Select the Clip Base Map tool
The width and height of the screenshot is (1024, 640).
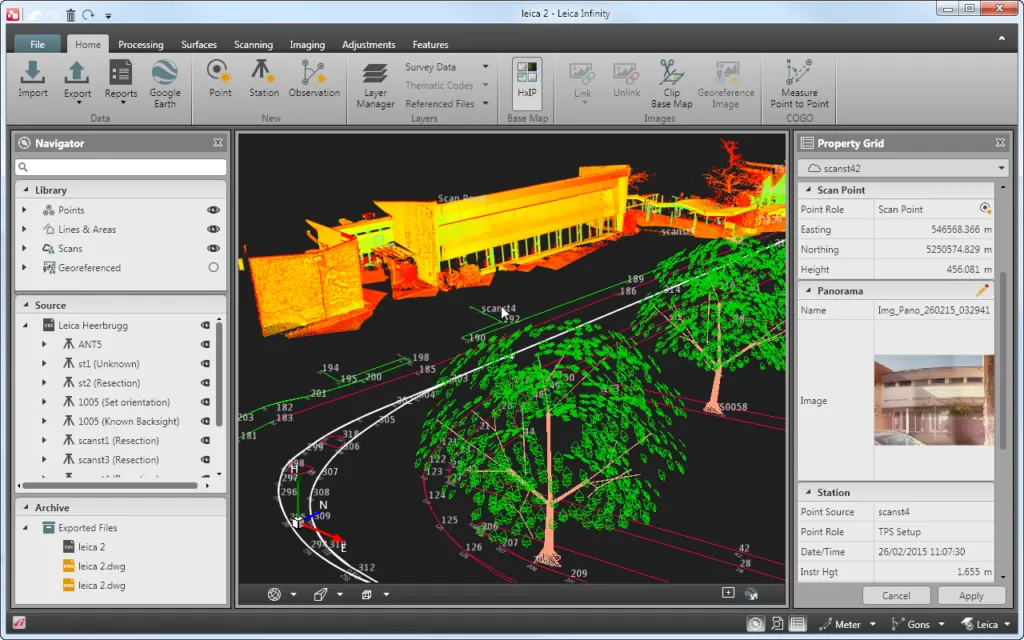tap(671, 83)
